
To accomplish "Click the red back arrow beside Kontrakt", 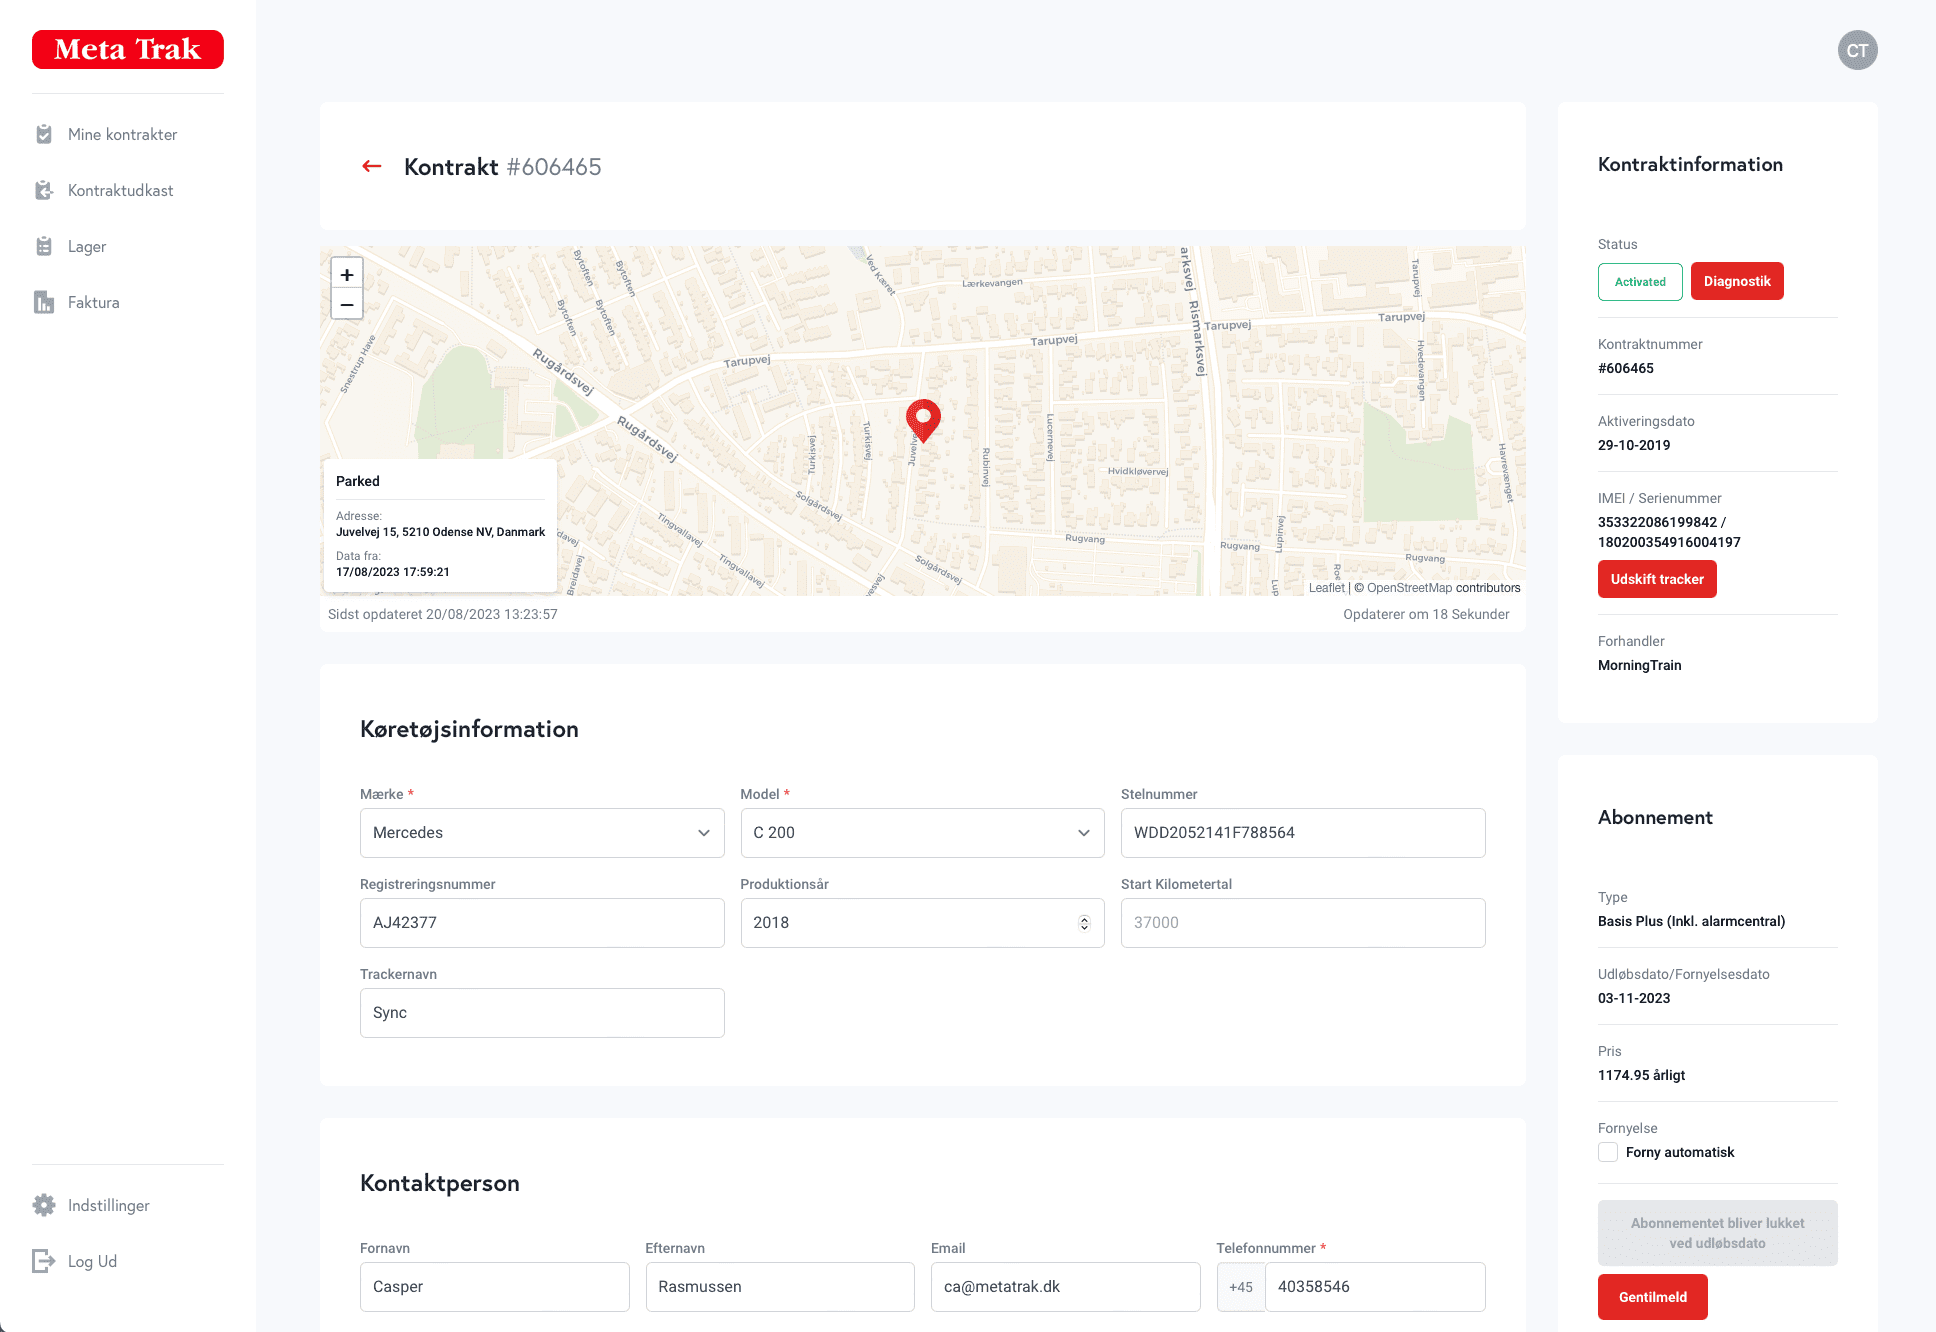I will [x=372, y=166].
